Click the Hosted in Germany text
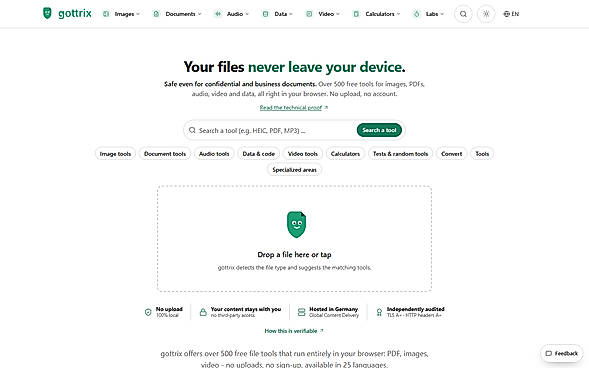 click(334, 309)
